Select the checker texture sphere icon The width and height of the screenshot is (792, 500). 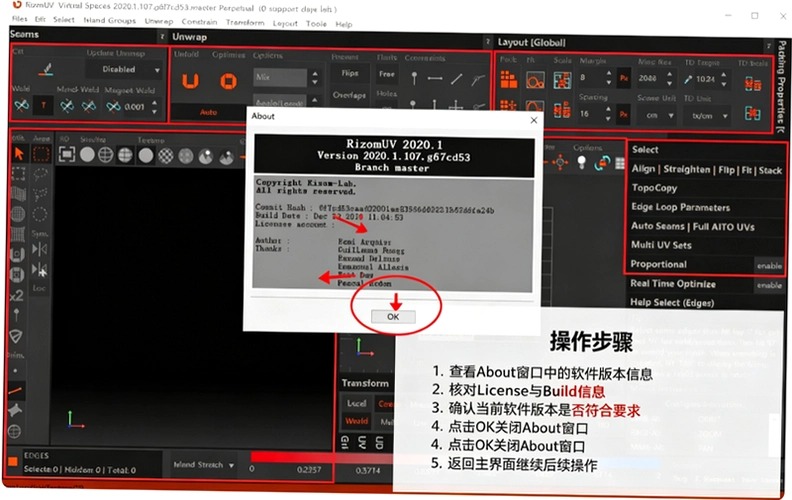pyautogui.click(x=166, y=156)
